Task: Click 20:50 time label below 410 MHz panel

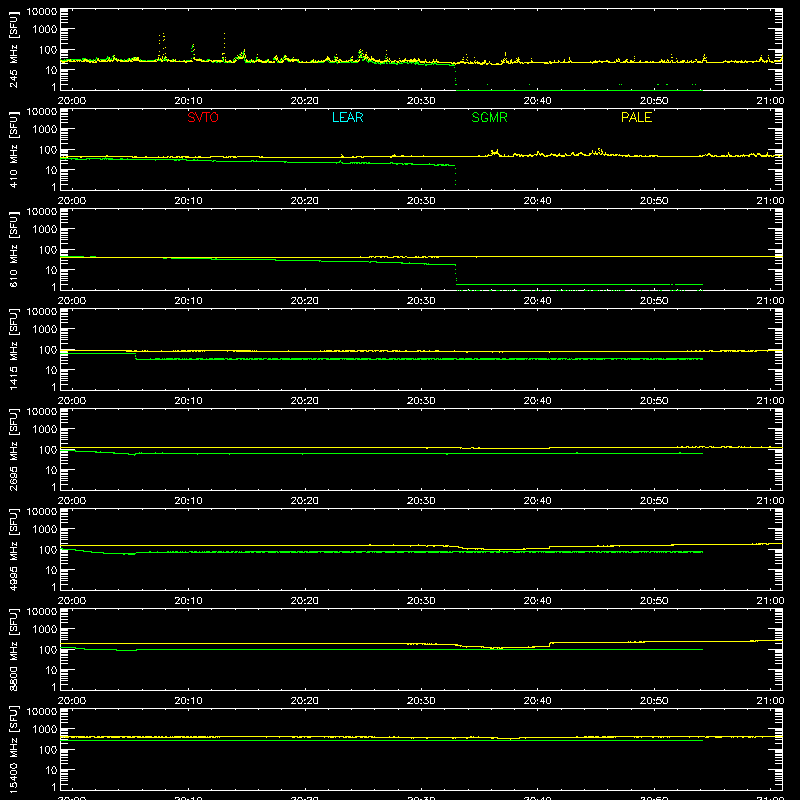Action: pyautogui.click(x=654, y=201)
